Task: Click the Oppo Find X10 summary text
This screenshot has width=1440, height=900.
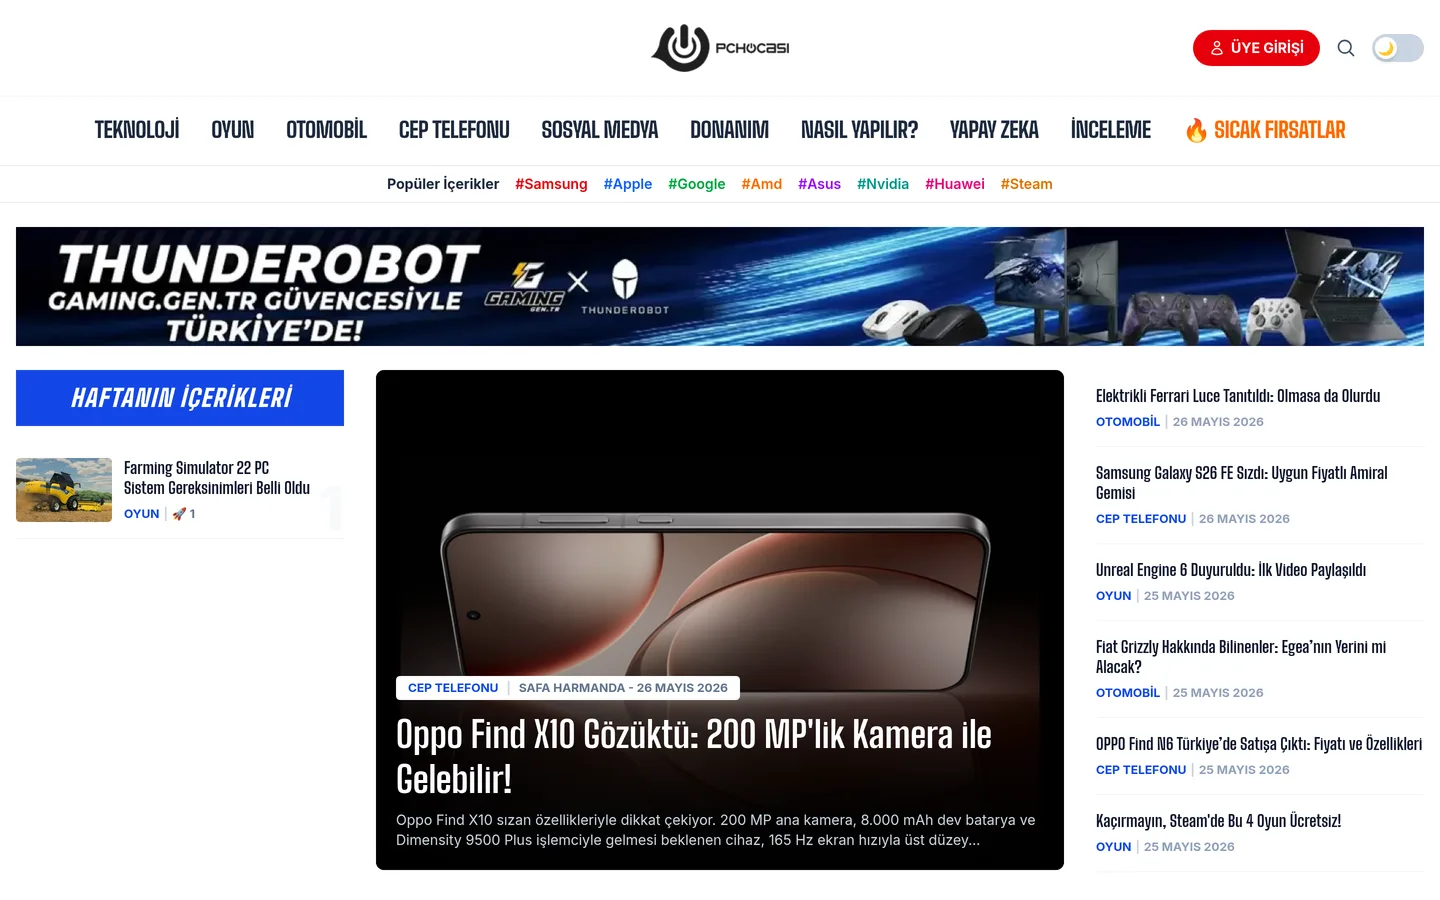Action: [x=716, y=830]
